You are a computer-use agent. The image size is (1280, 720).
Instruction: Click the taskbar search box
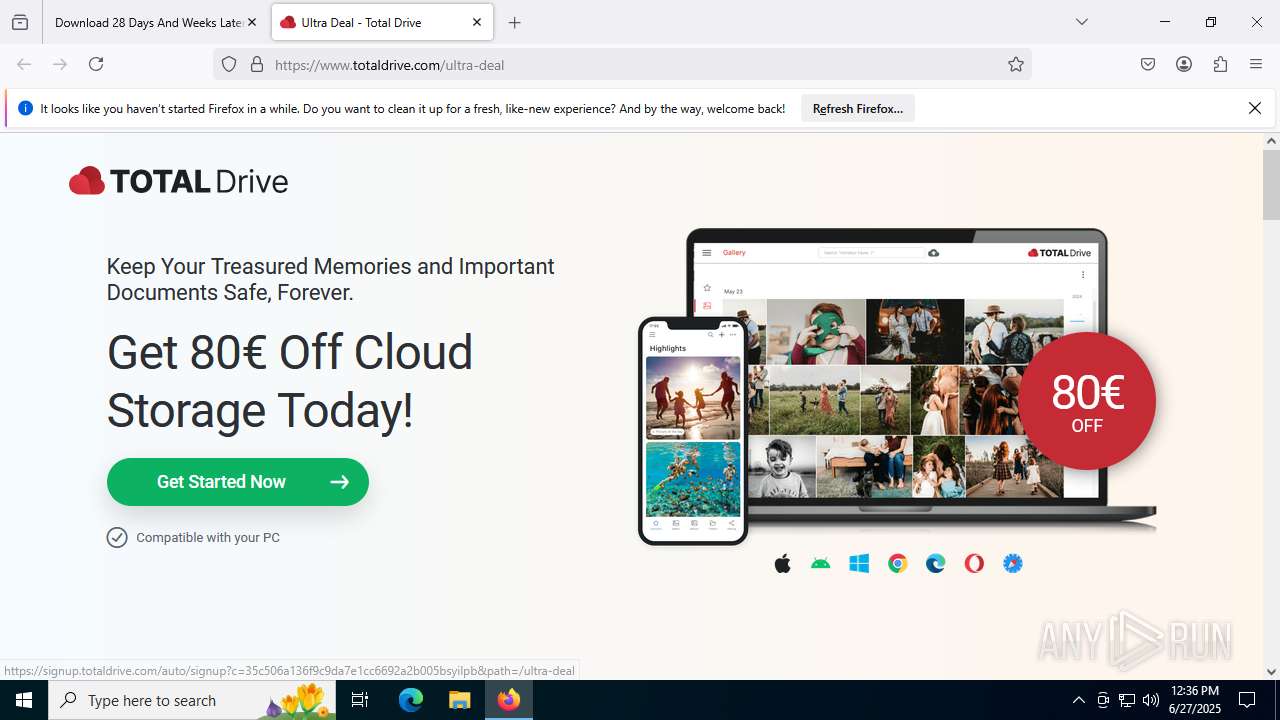click(192, 700)
